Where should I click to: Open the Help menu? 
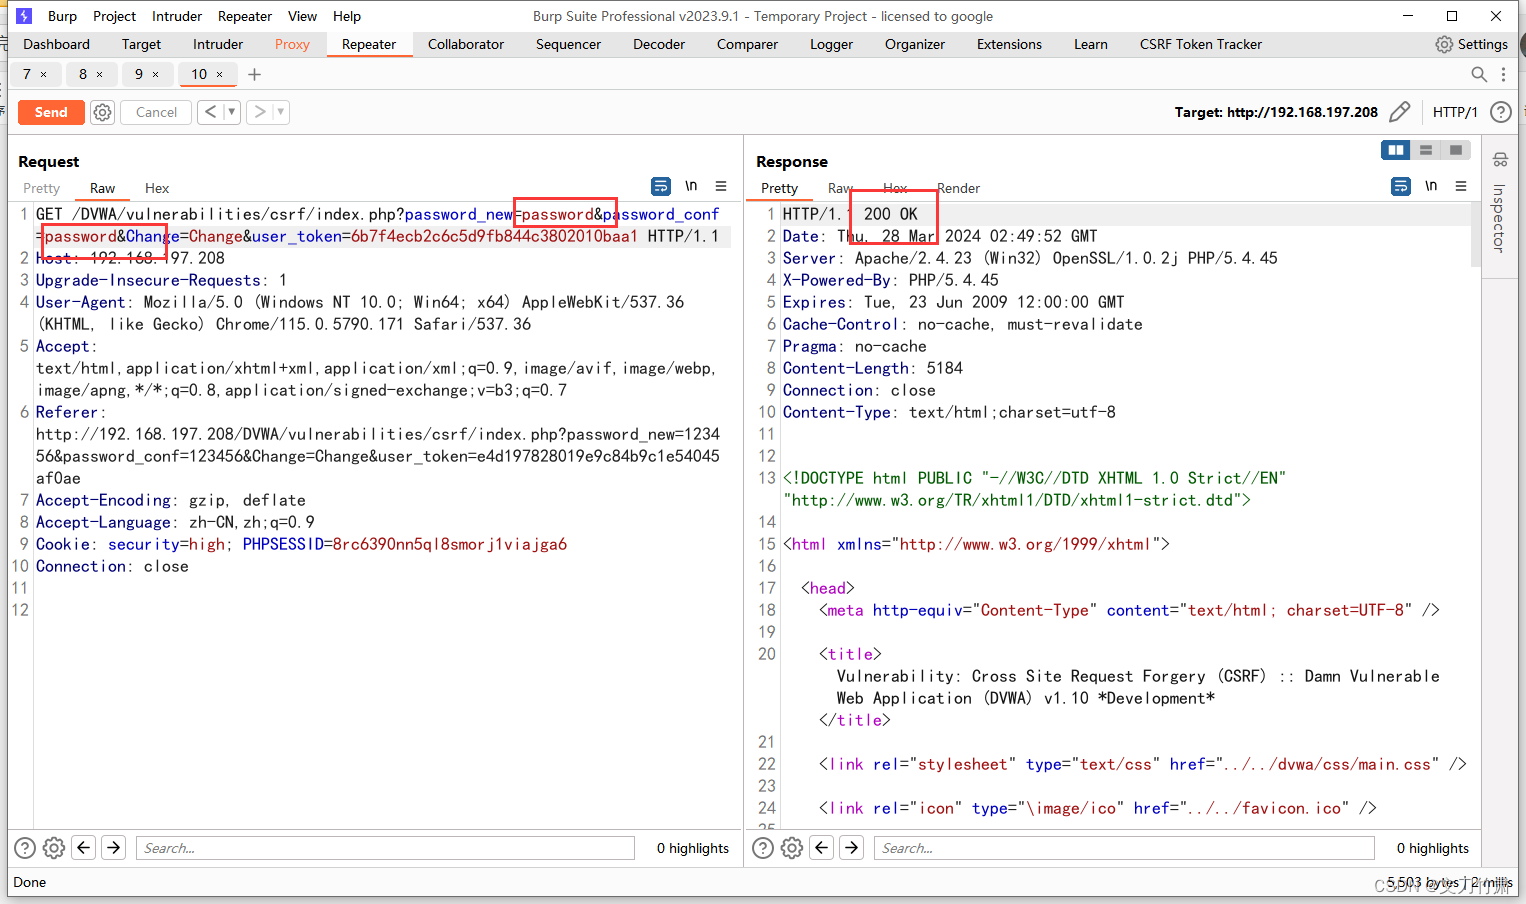point(347,16)
